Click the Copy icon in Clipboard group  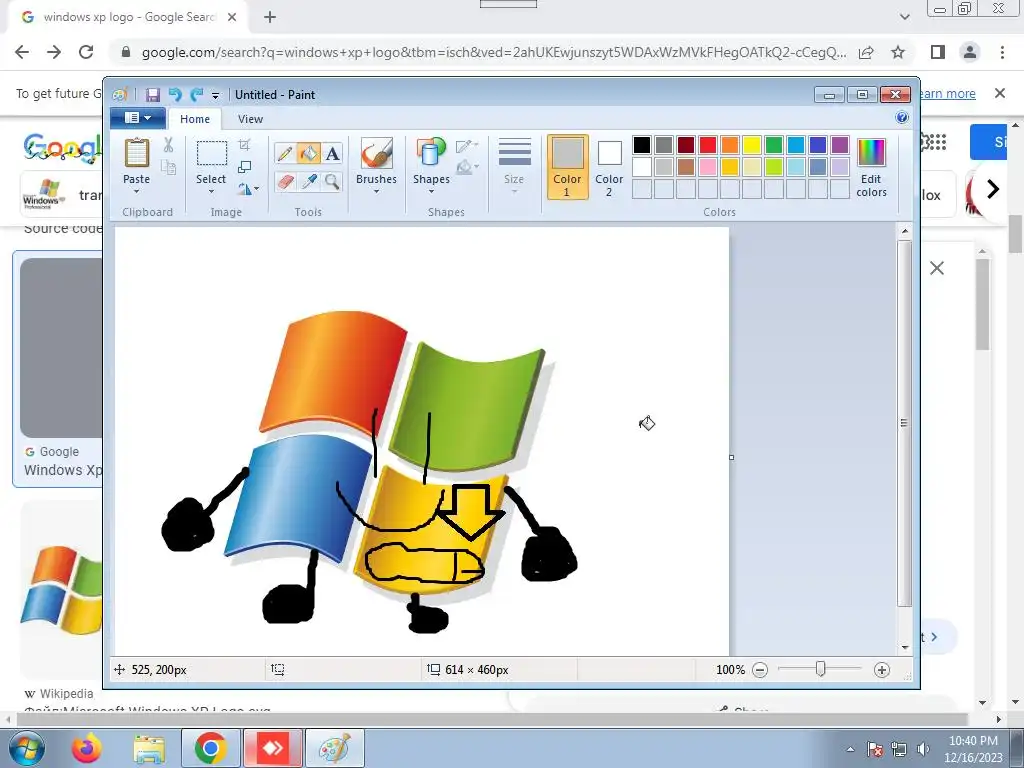tap(168, 168)
